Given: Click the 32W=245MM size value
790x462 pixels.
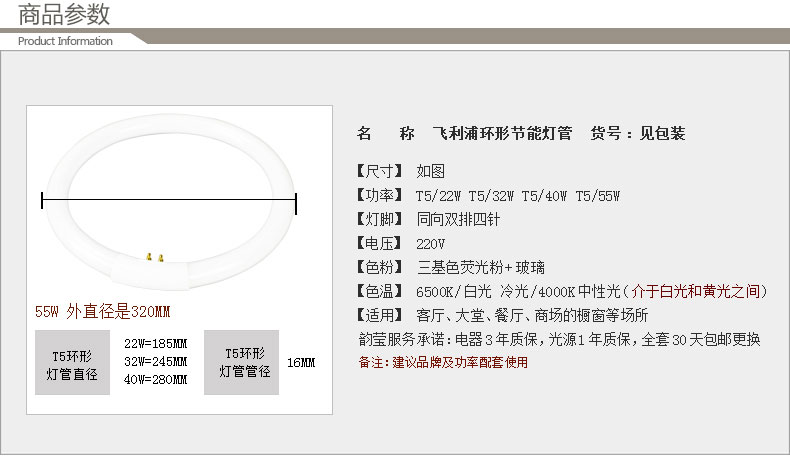Looking at the screenshot, I should pos(156,362).
